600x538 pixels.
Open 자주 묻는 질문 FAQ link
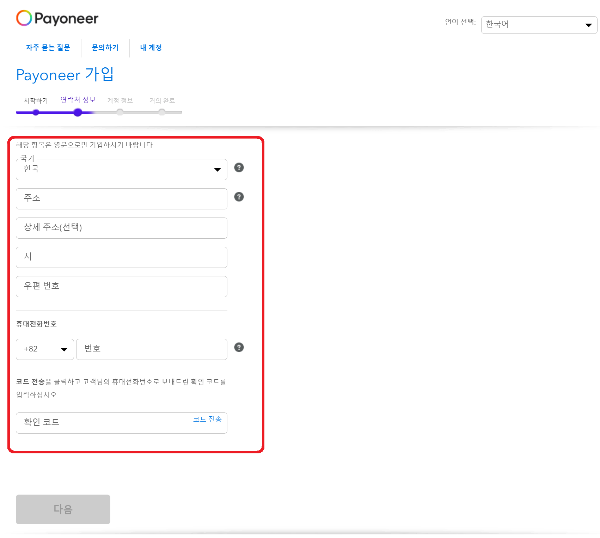click(48, 47)
